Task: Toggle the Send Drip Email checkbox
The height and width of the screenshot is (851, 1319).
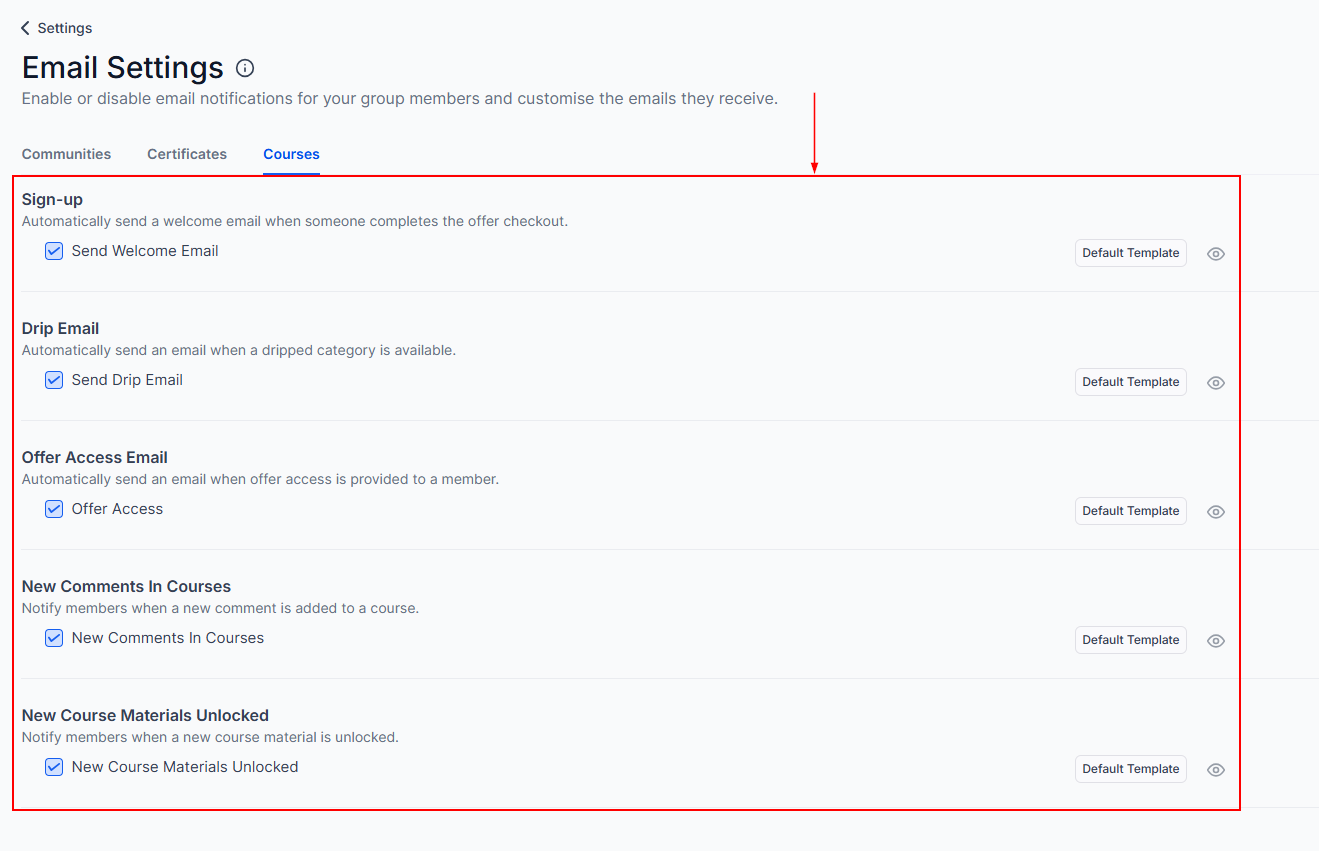Action: tap(54, 380)
